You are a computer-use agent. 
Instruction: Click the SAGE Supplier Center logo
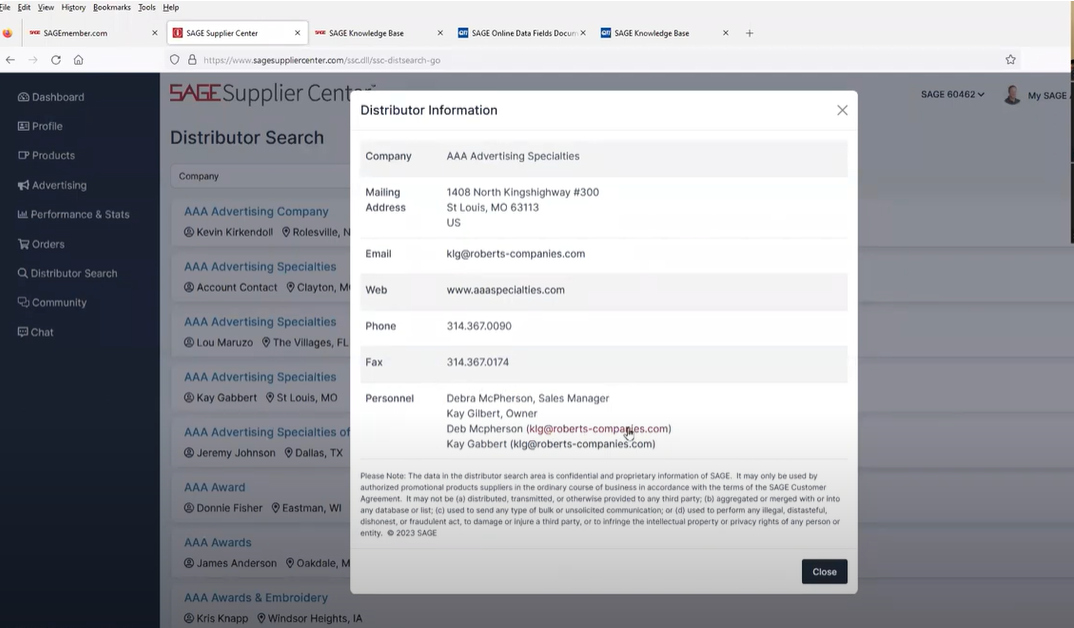click(x=272, y=93)
